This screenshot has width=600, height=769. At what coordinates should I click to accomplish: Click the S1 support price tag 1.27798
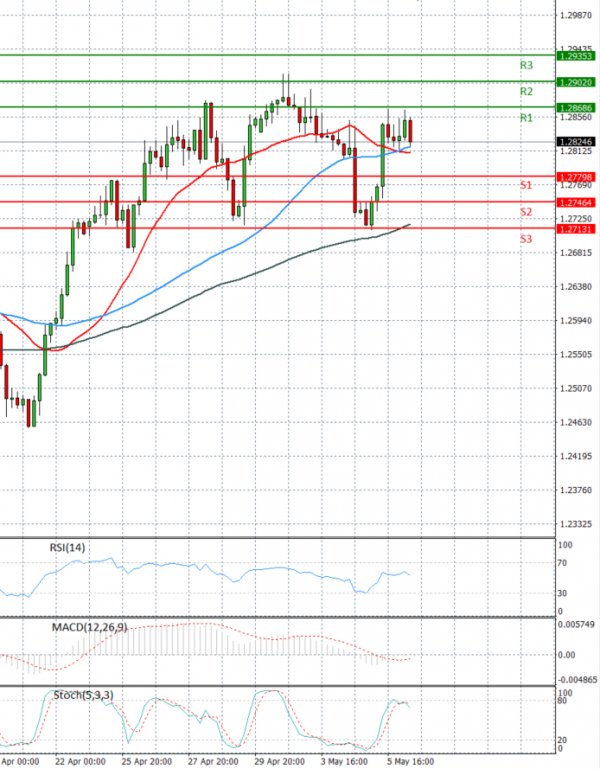(576, 177)
